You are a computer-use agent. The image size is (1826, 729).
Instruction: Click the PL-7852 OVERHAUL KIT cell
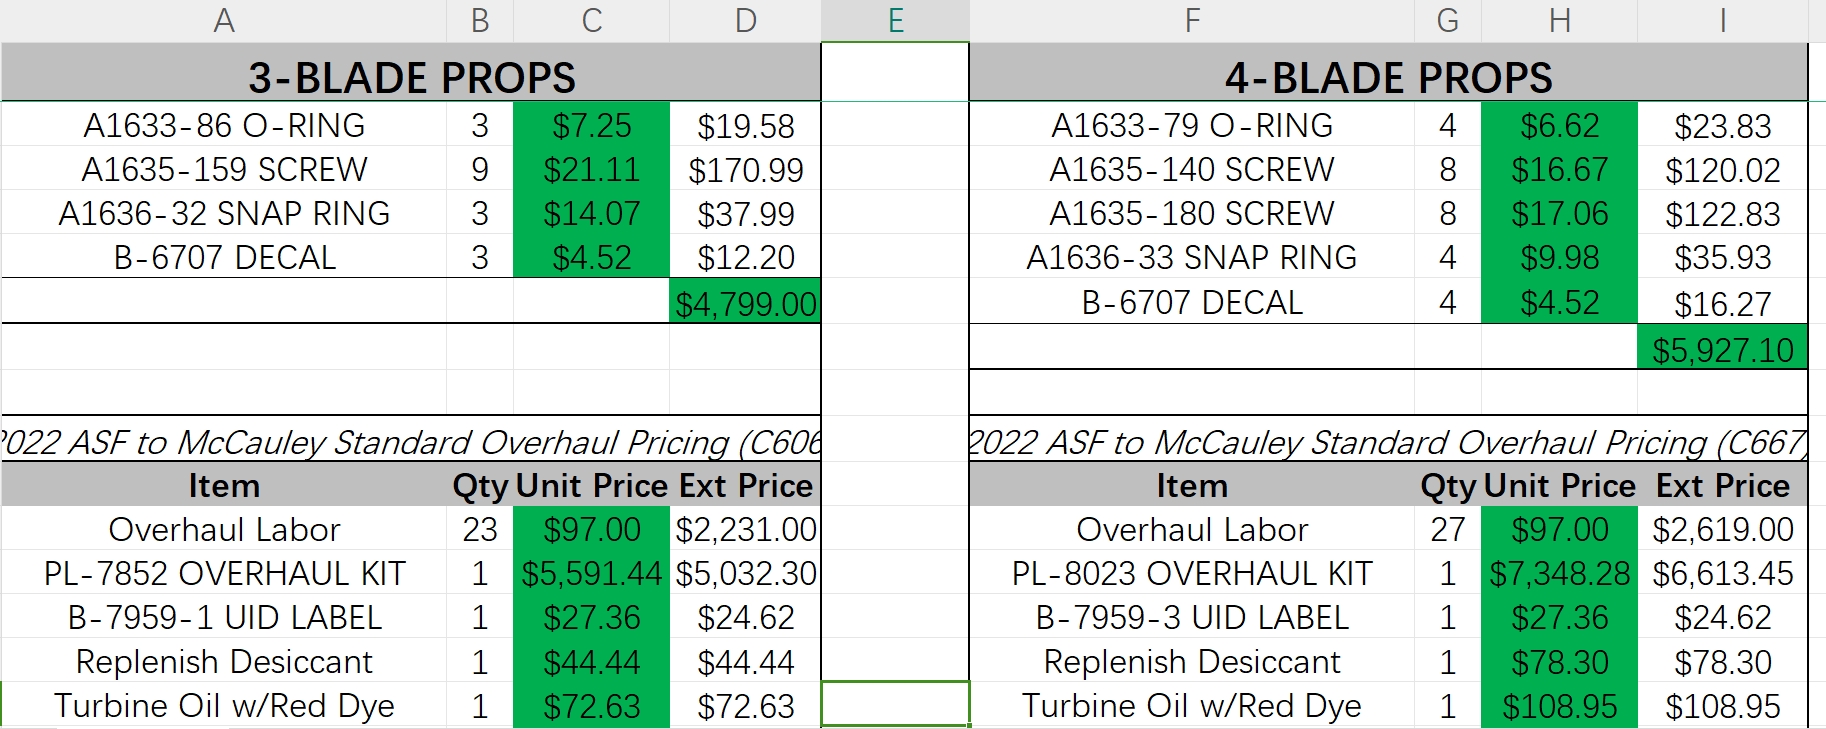(224, 573)
